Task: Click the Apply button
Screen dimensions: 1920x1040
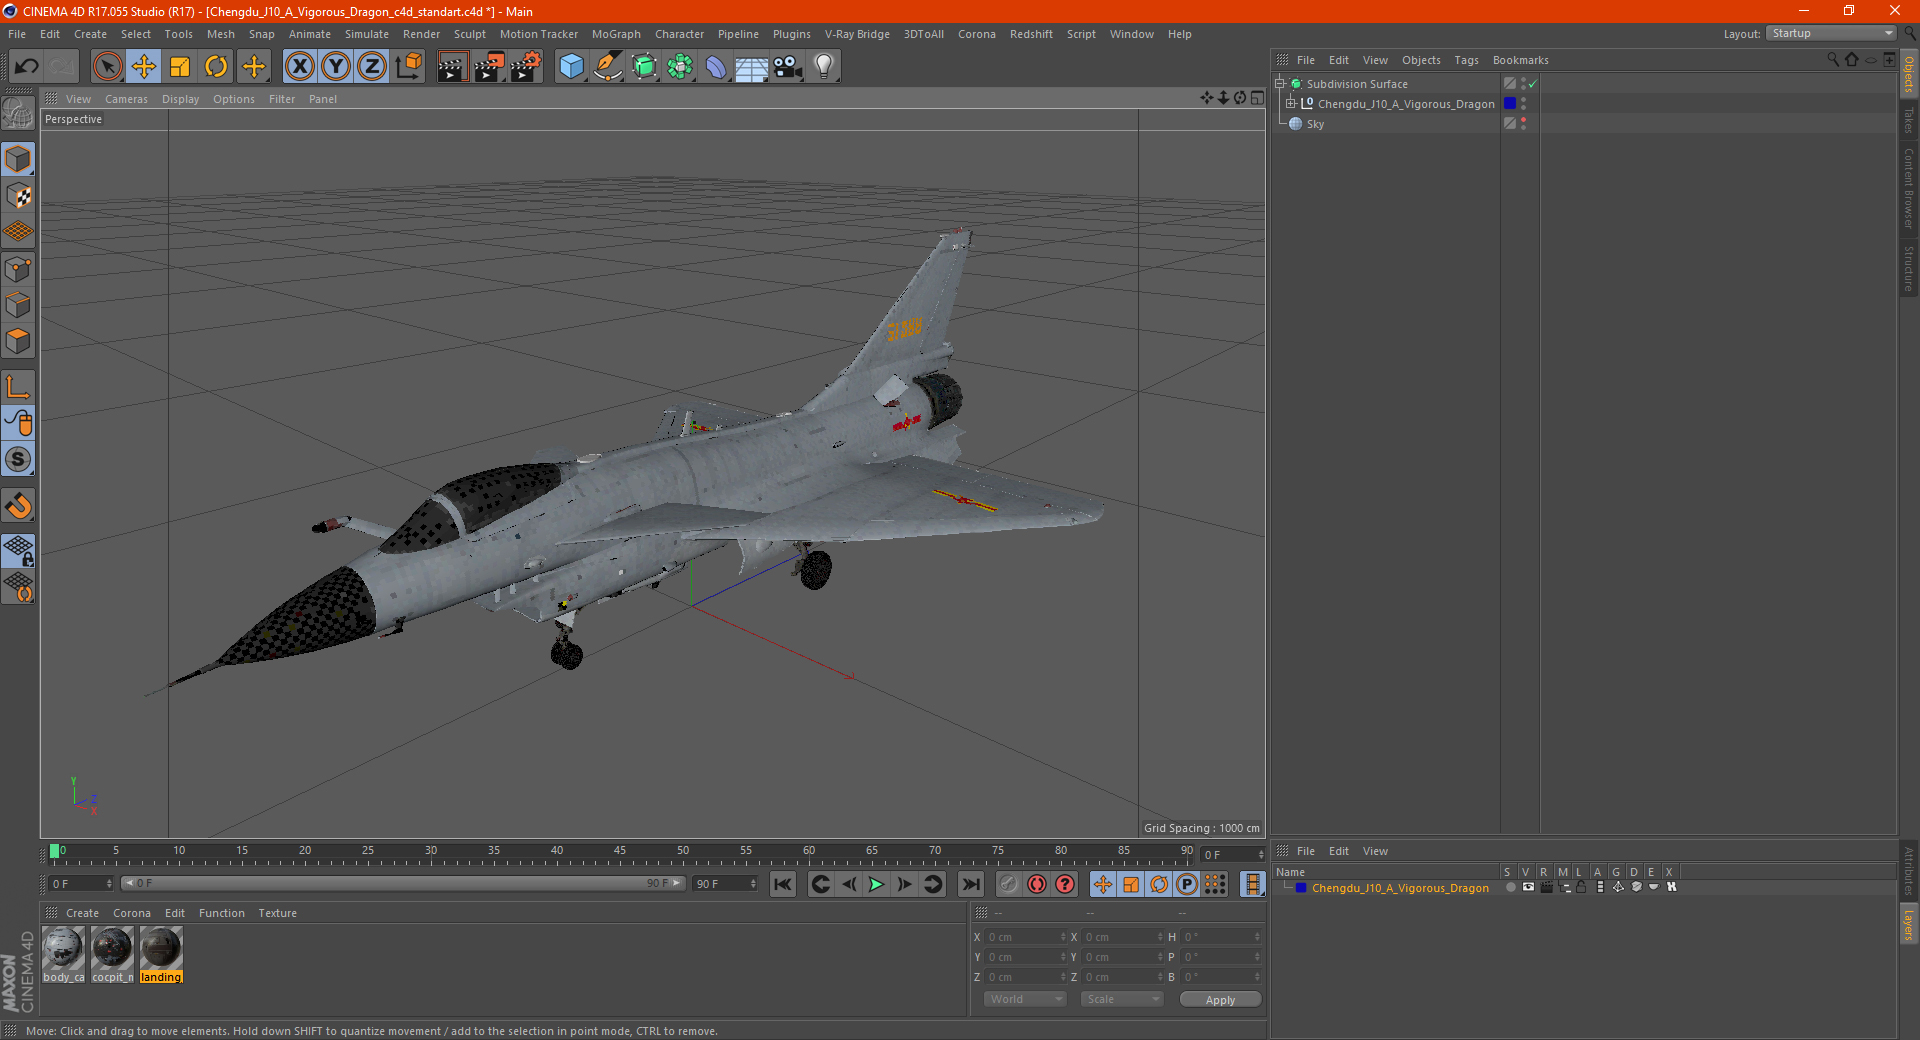Action: [1220, 1000]
